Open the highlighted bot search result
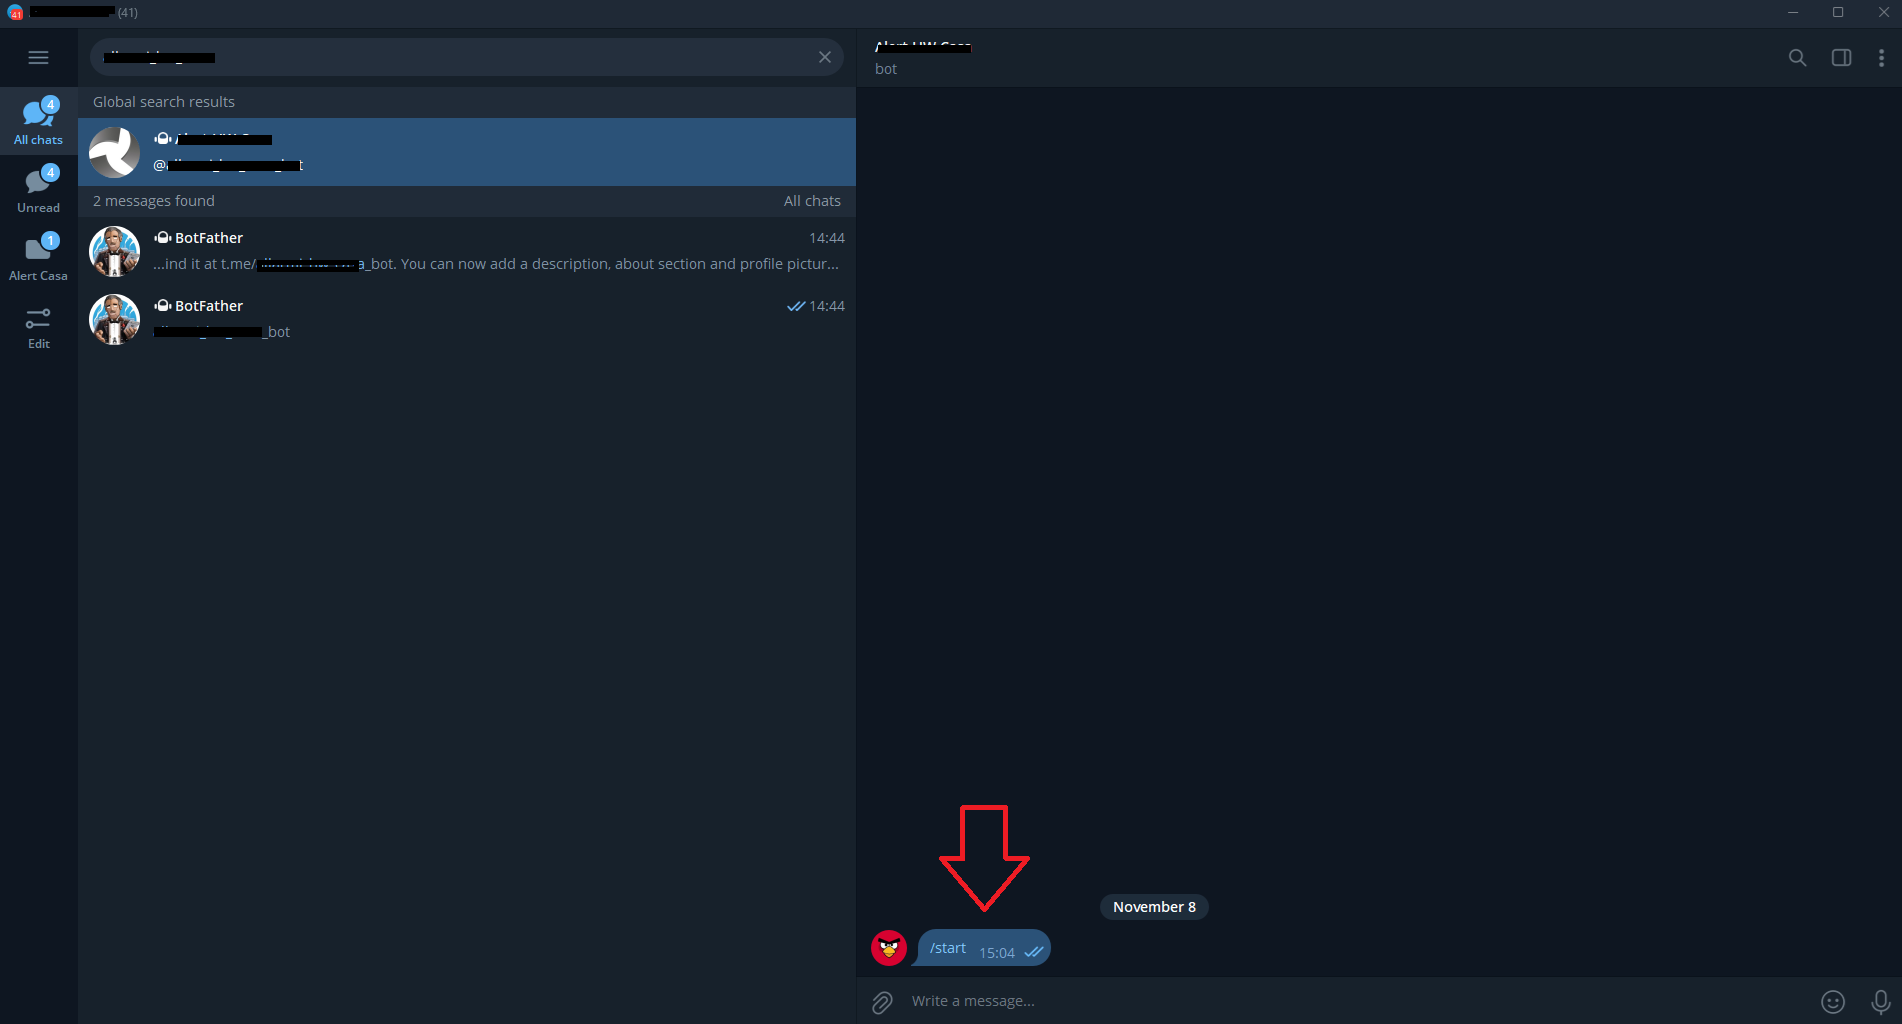1902x1024 pixels. [466, 152]
